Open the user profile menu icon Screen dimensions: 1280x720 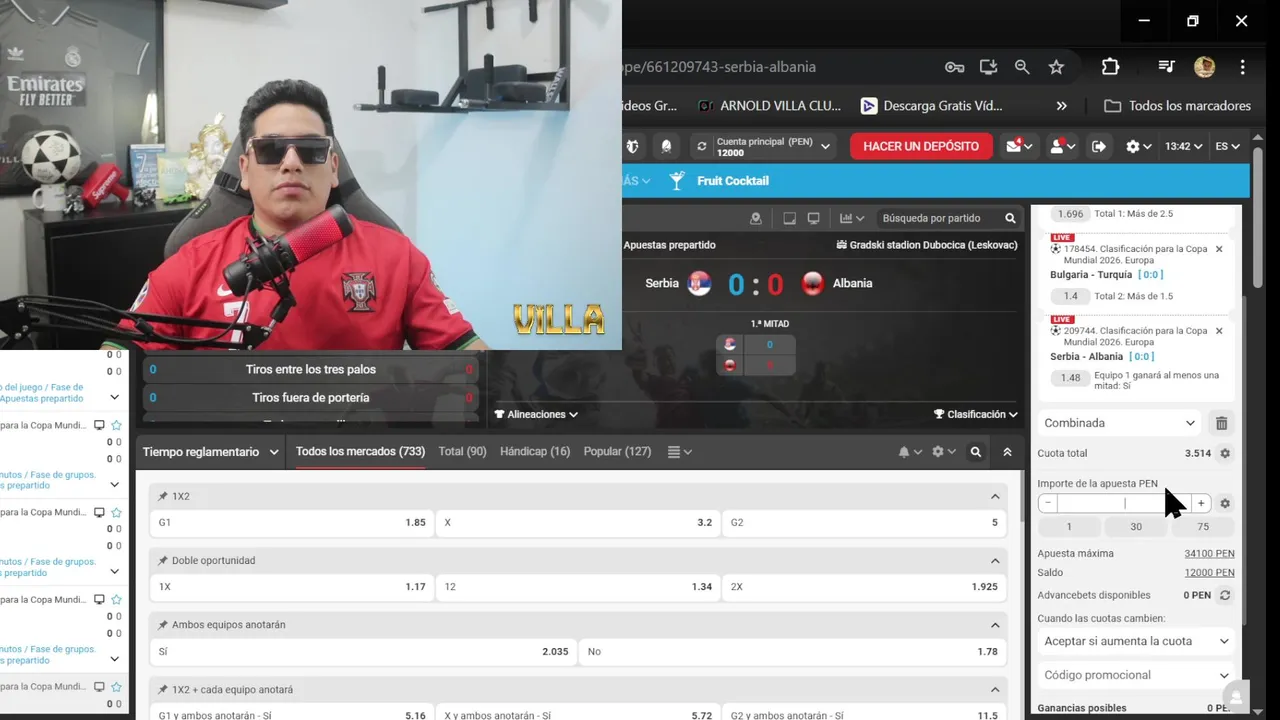pyautogui.click(x=1061, y=146)
